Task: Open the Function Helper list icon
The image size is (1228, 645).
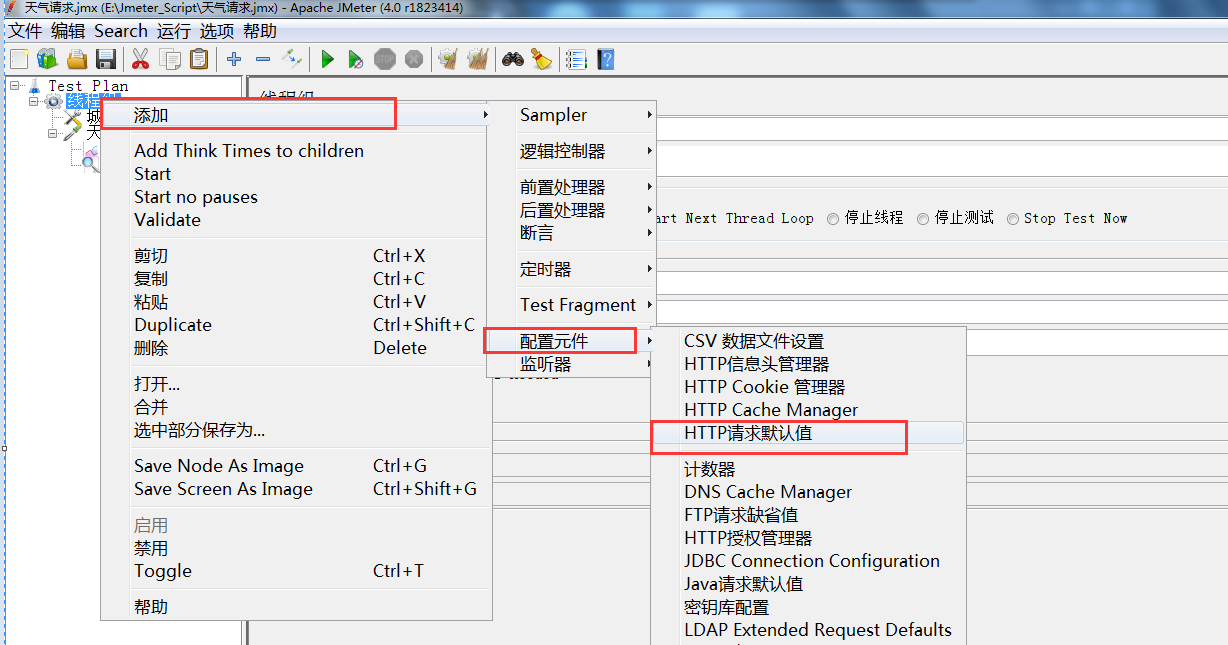Action: pos(576,59)
